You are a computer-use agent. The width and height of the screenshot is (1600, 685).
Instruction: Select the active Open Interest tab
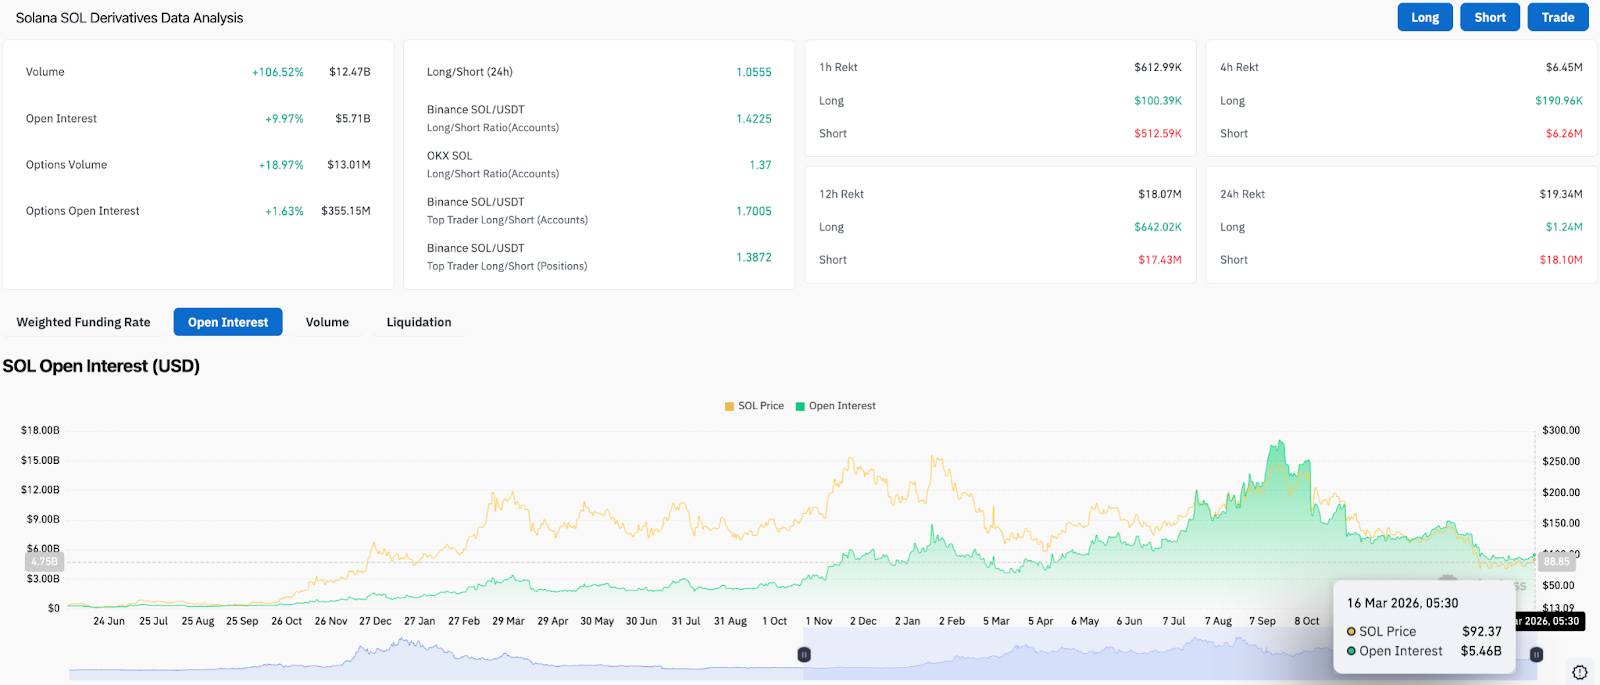coord(228,322)
